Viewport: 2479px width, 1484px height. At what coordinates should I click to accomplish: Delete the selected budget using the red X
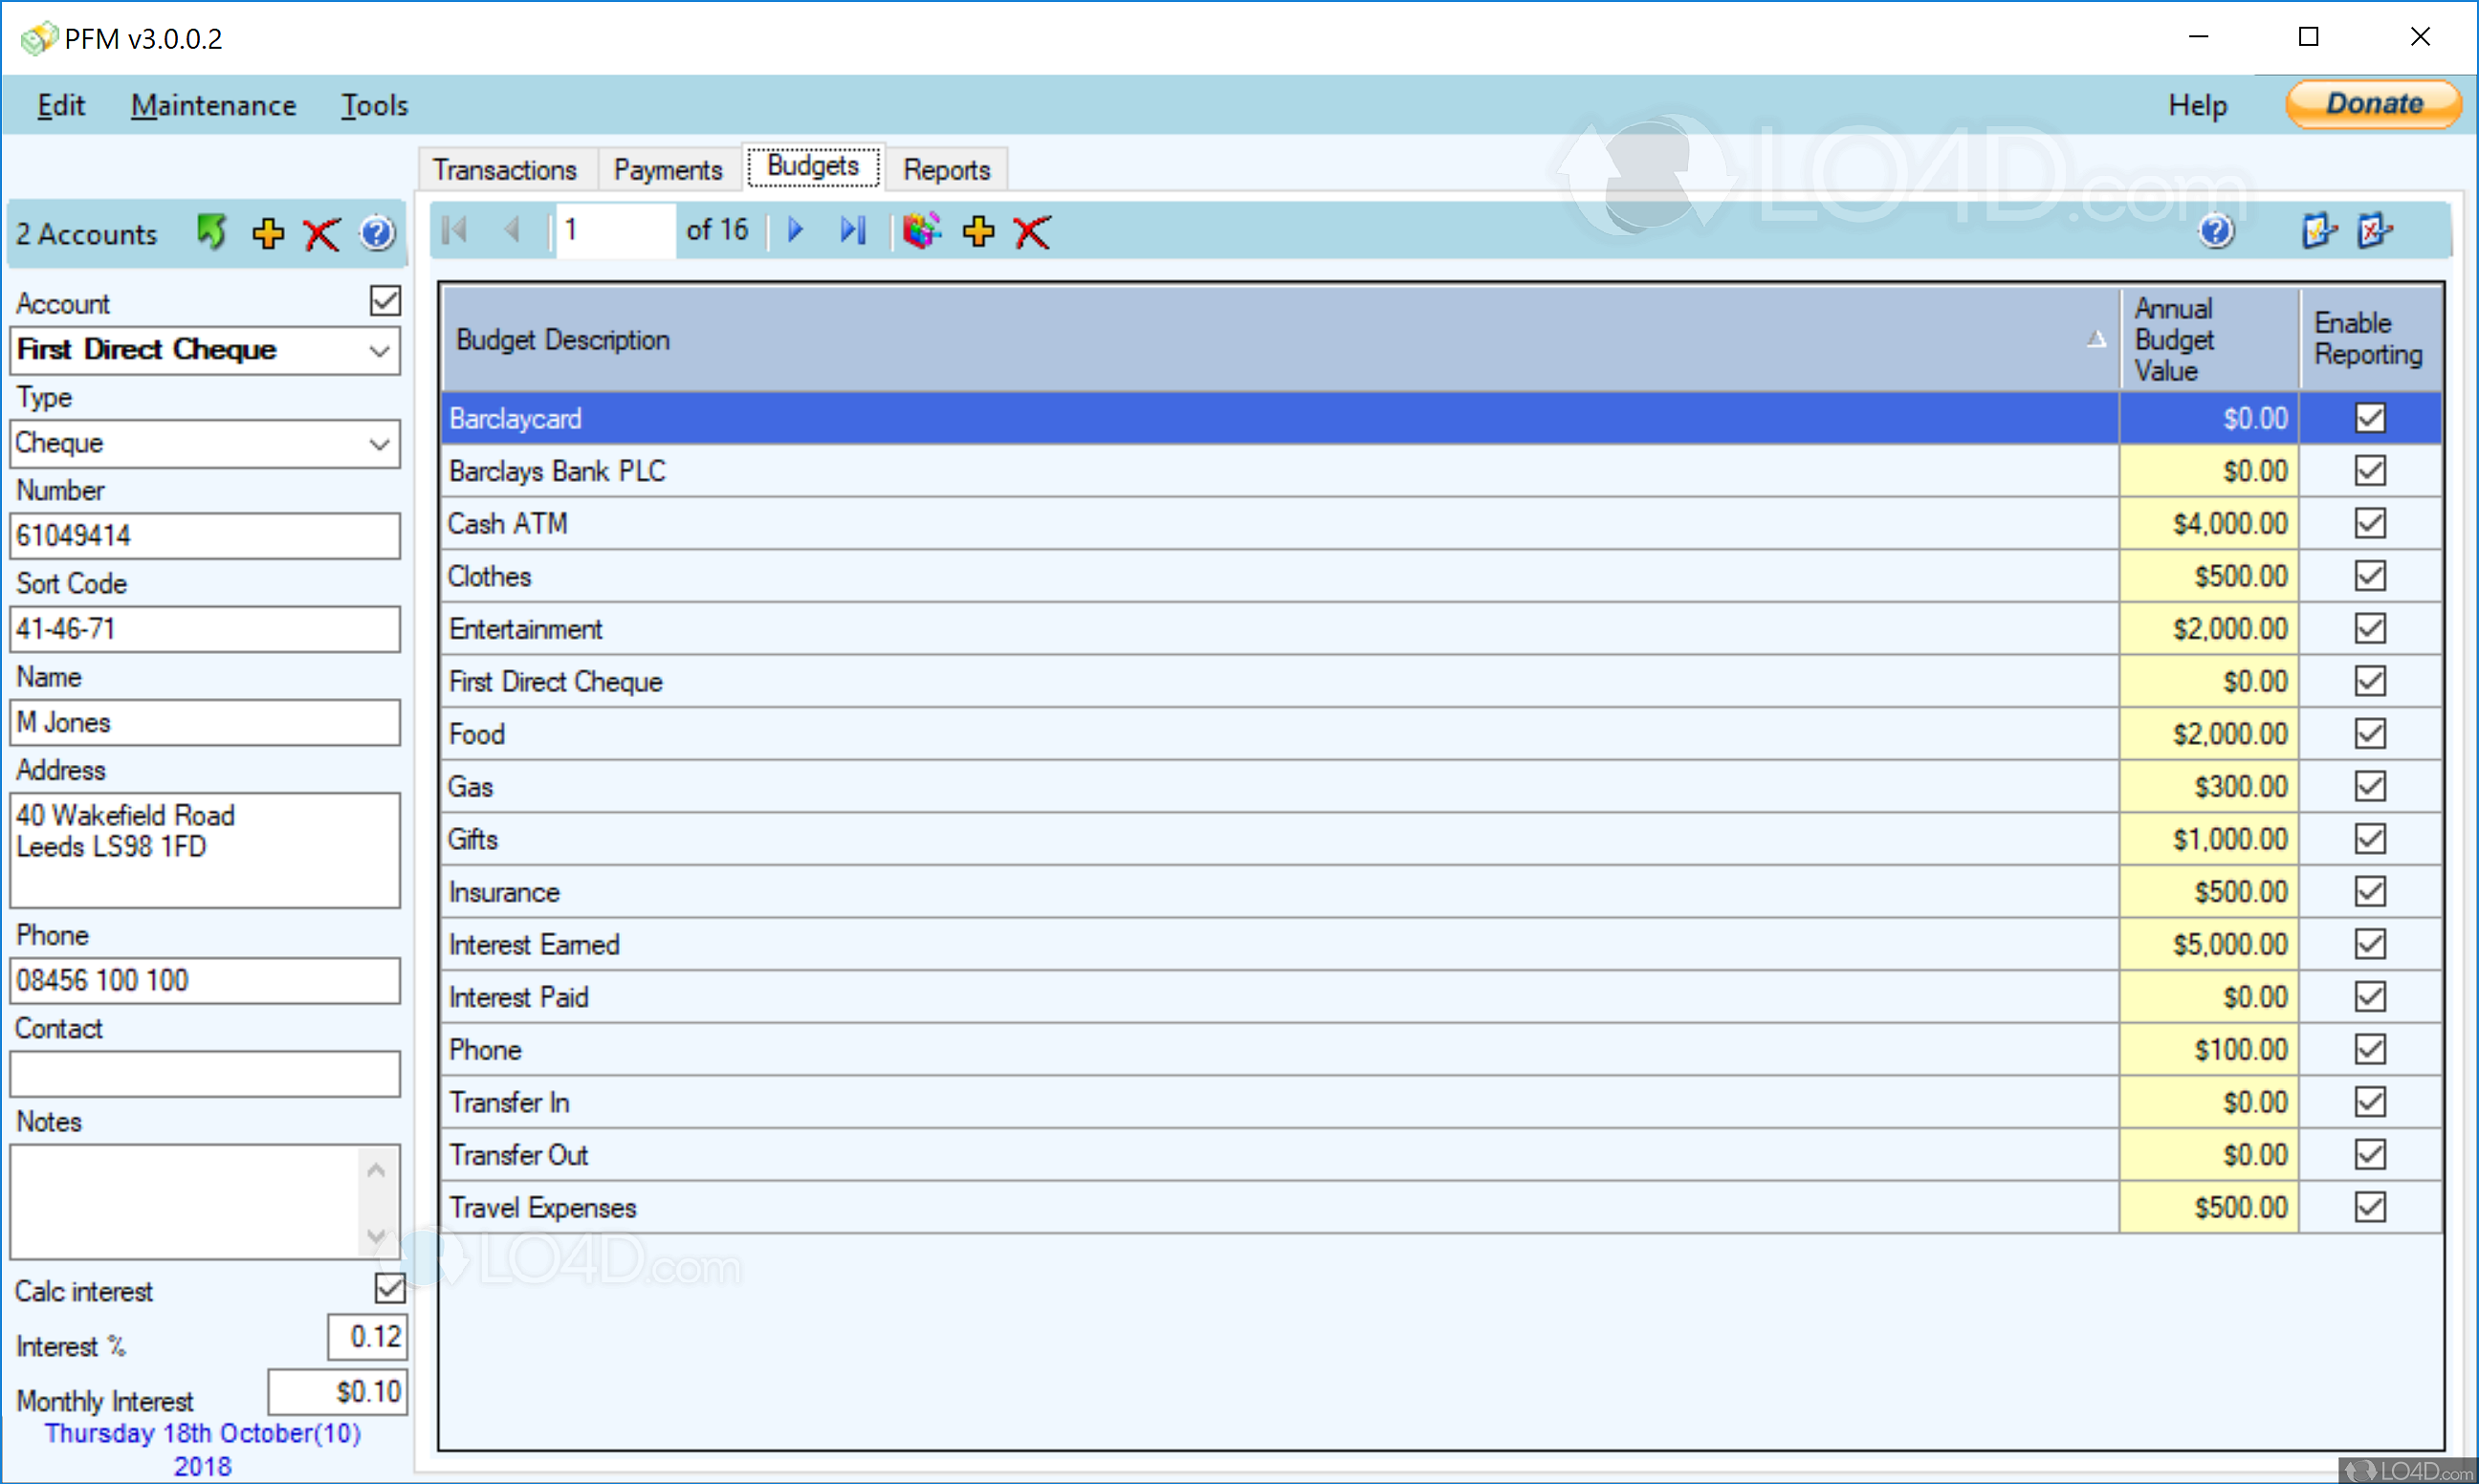[1031, 231]
